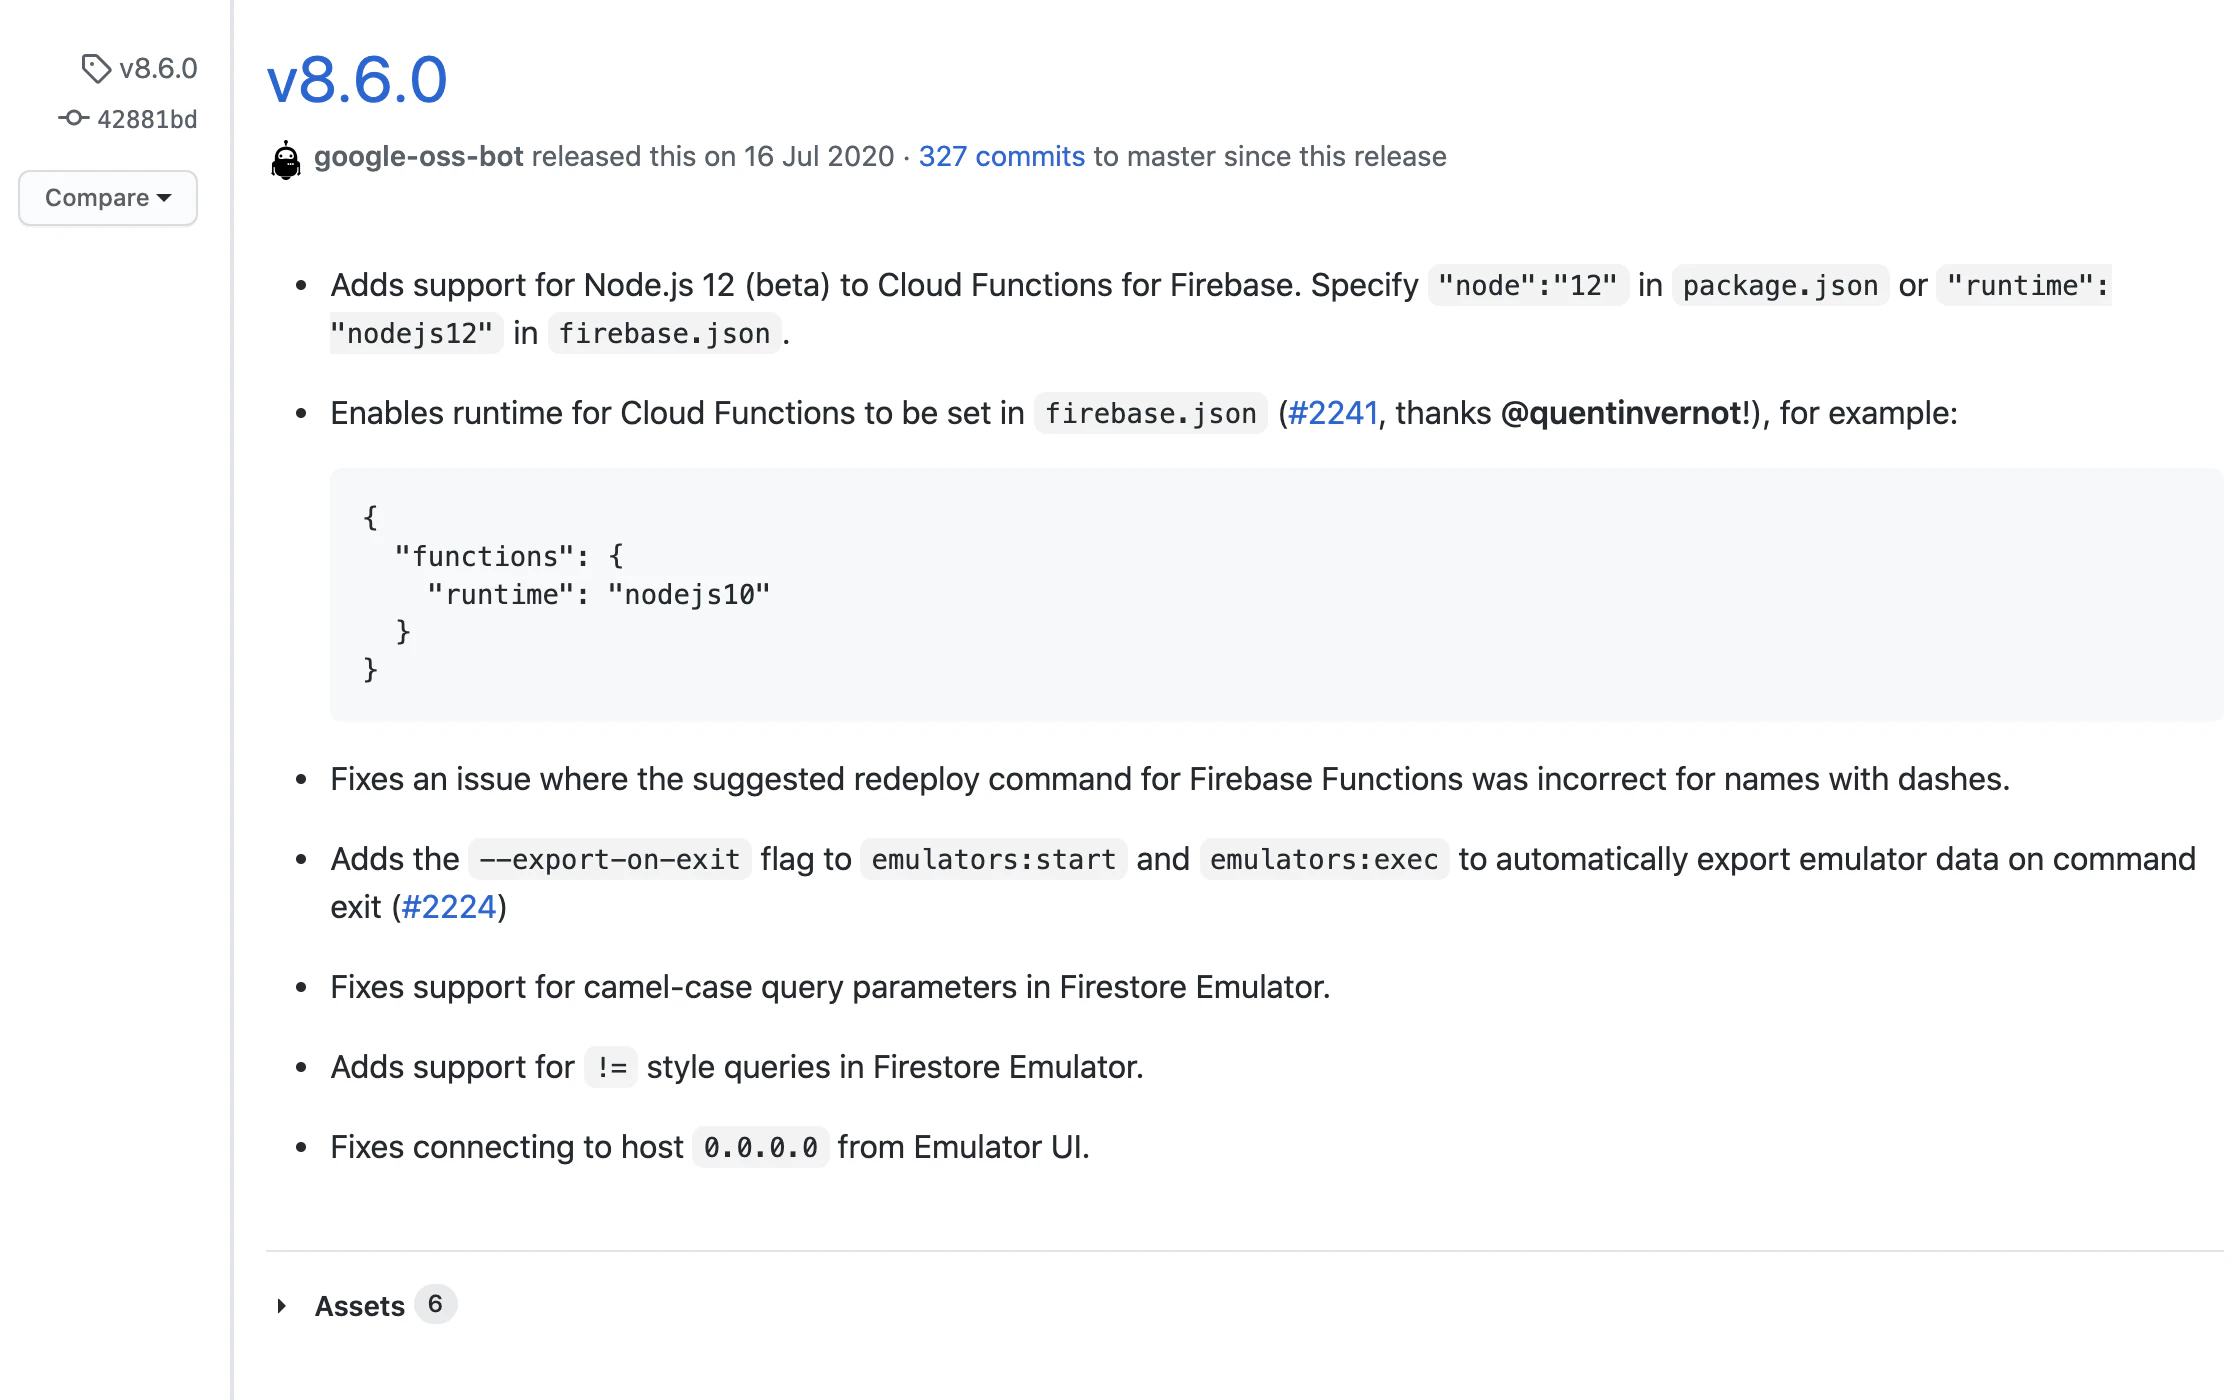Click the google-oss-bot avatar icon
Image resolution: width=2236 pixels, height=1400 pixels.
coord(286,159)
